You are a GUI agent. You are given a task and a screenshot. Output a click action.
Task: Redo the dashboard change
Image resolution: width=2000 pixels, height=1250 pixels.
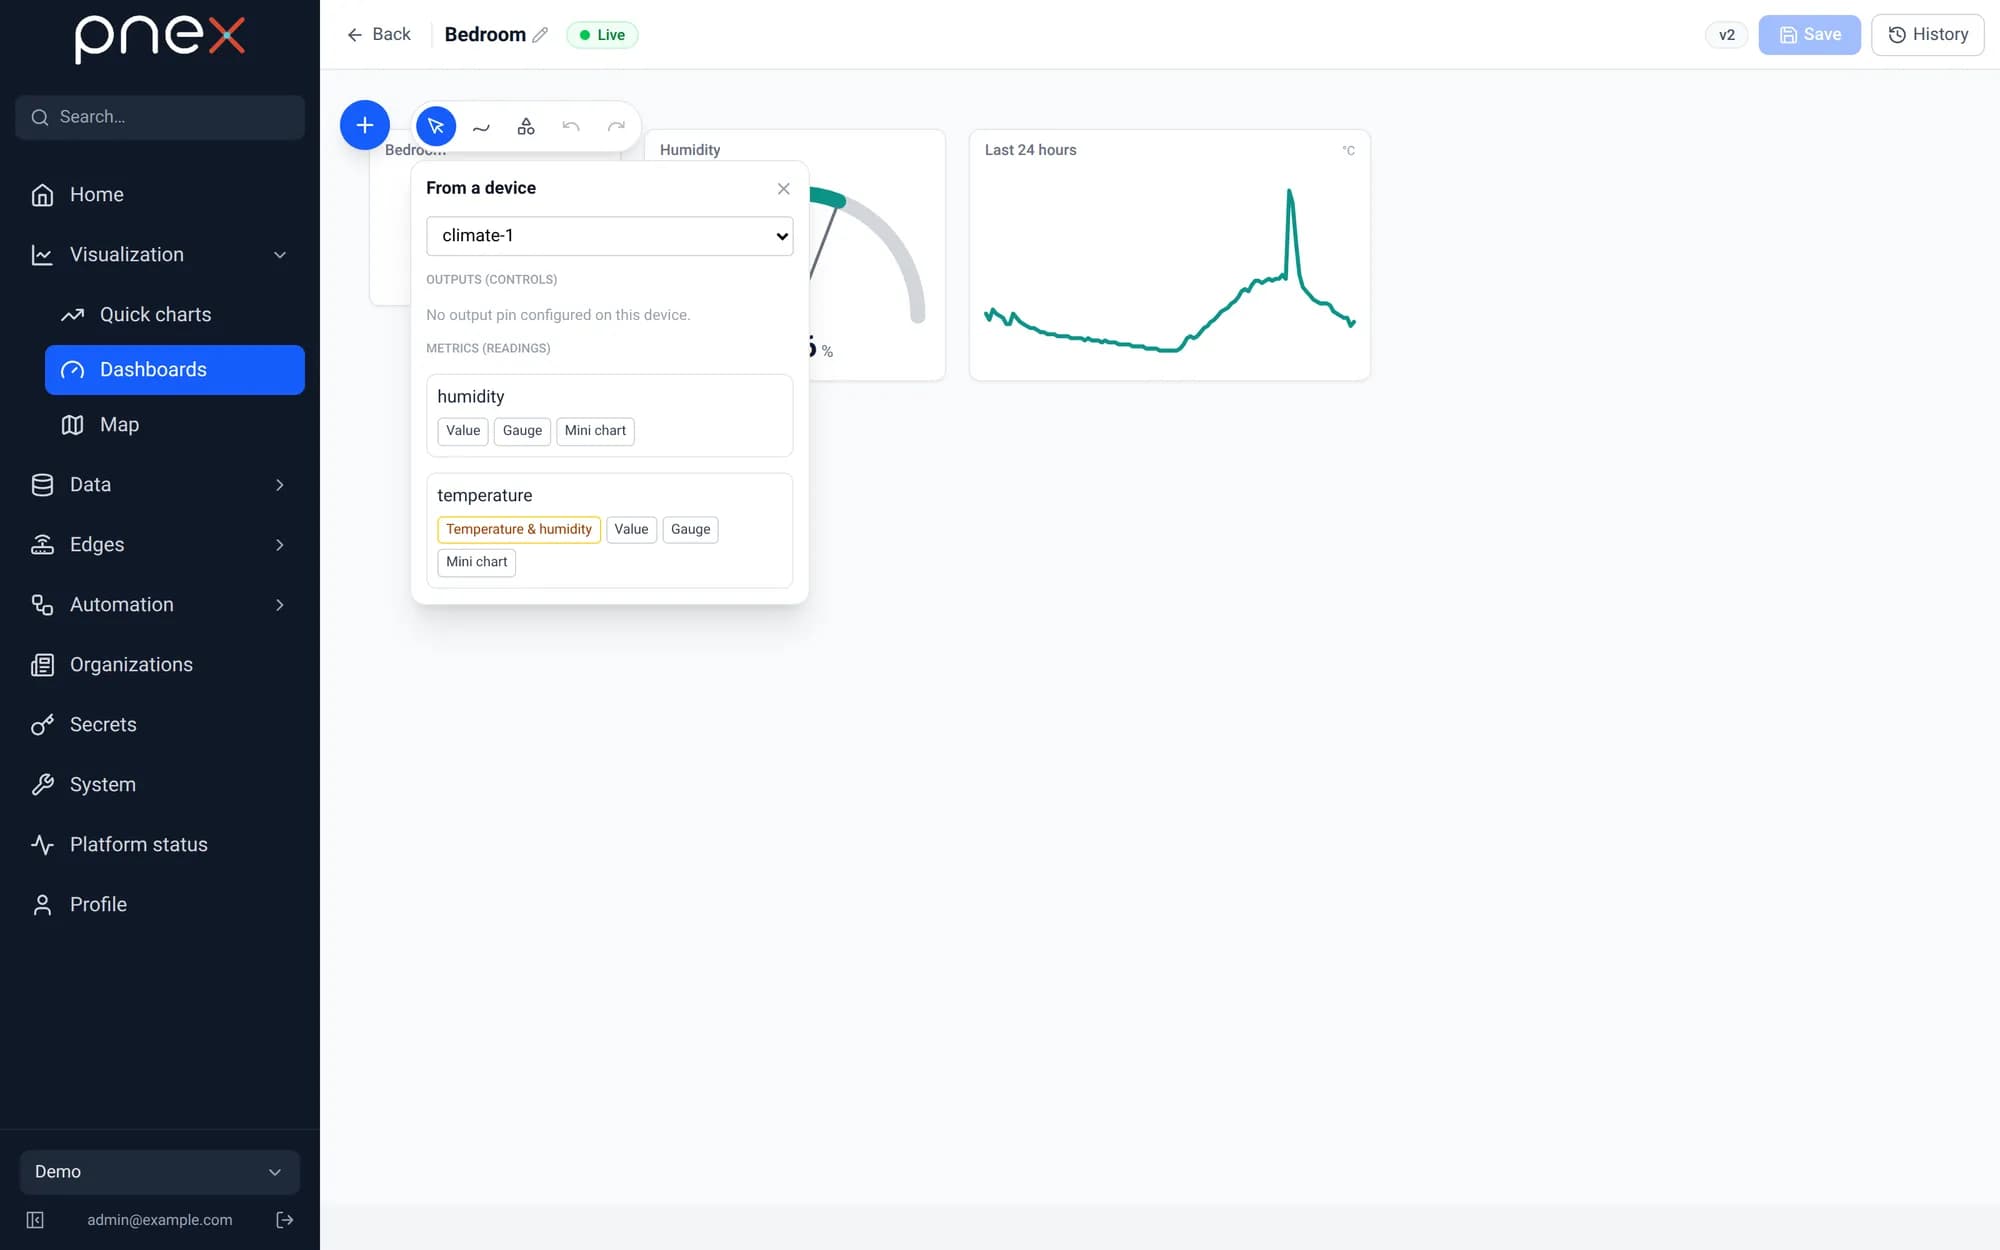(616, 126)
